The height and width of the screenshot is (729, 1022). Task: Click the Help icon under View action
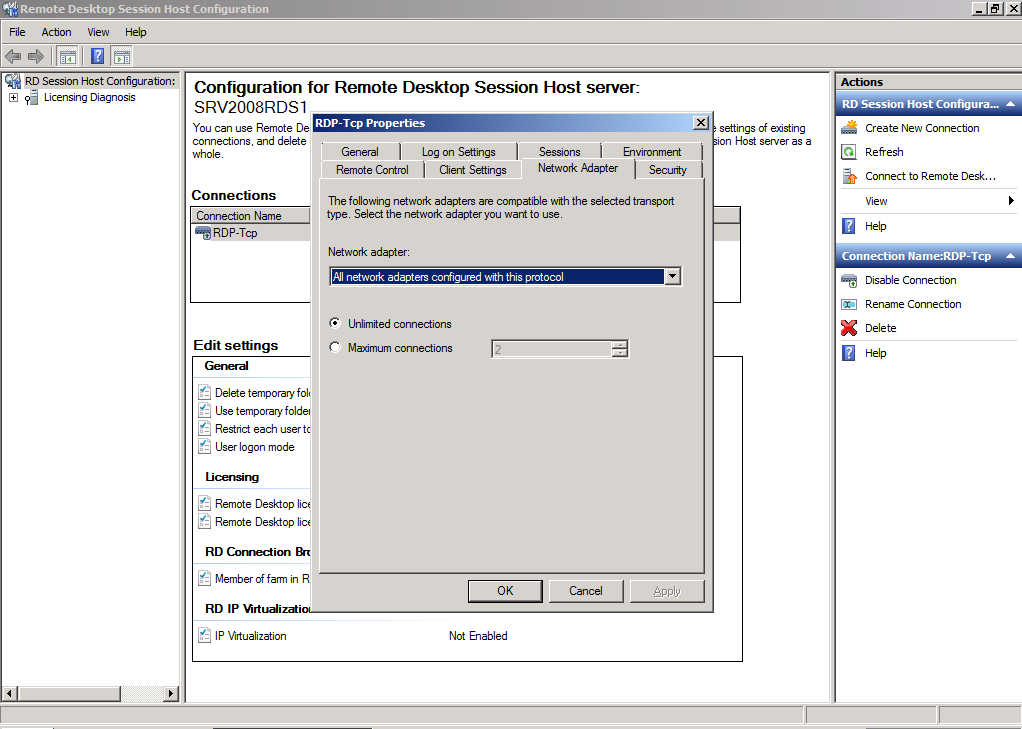(x=849, y=226)
